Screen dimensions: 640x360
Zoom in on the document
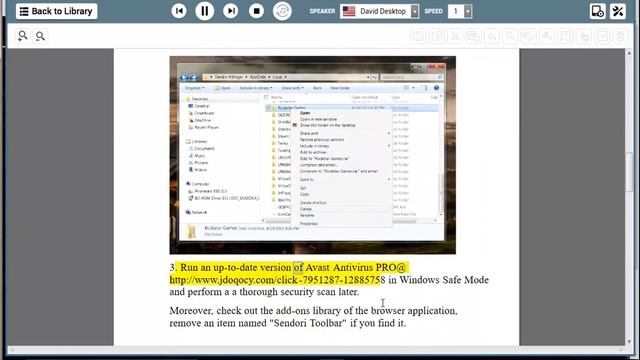click(23, 36)
